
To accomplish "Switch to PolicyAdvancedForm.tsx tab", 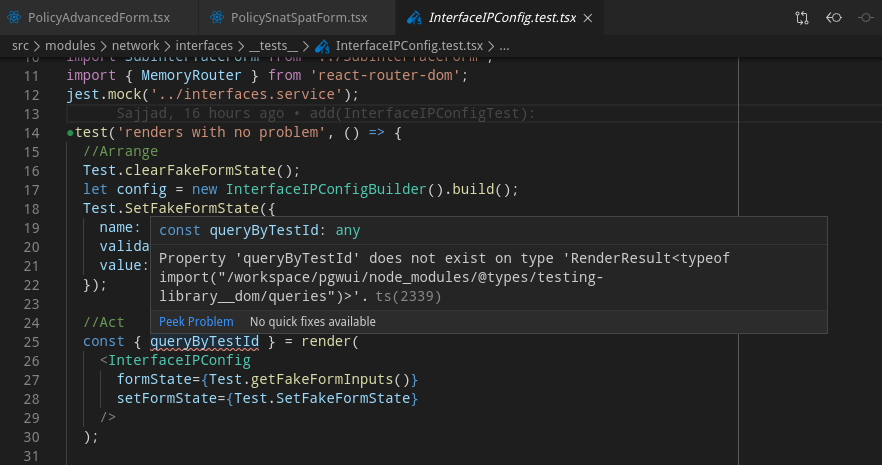I will 99,17.
